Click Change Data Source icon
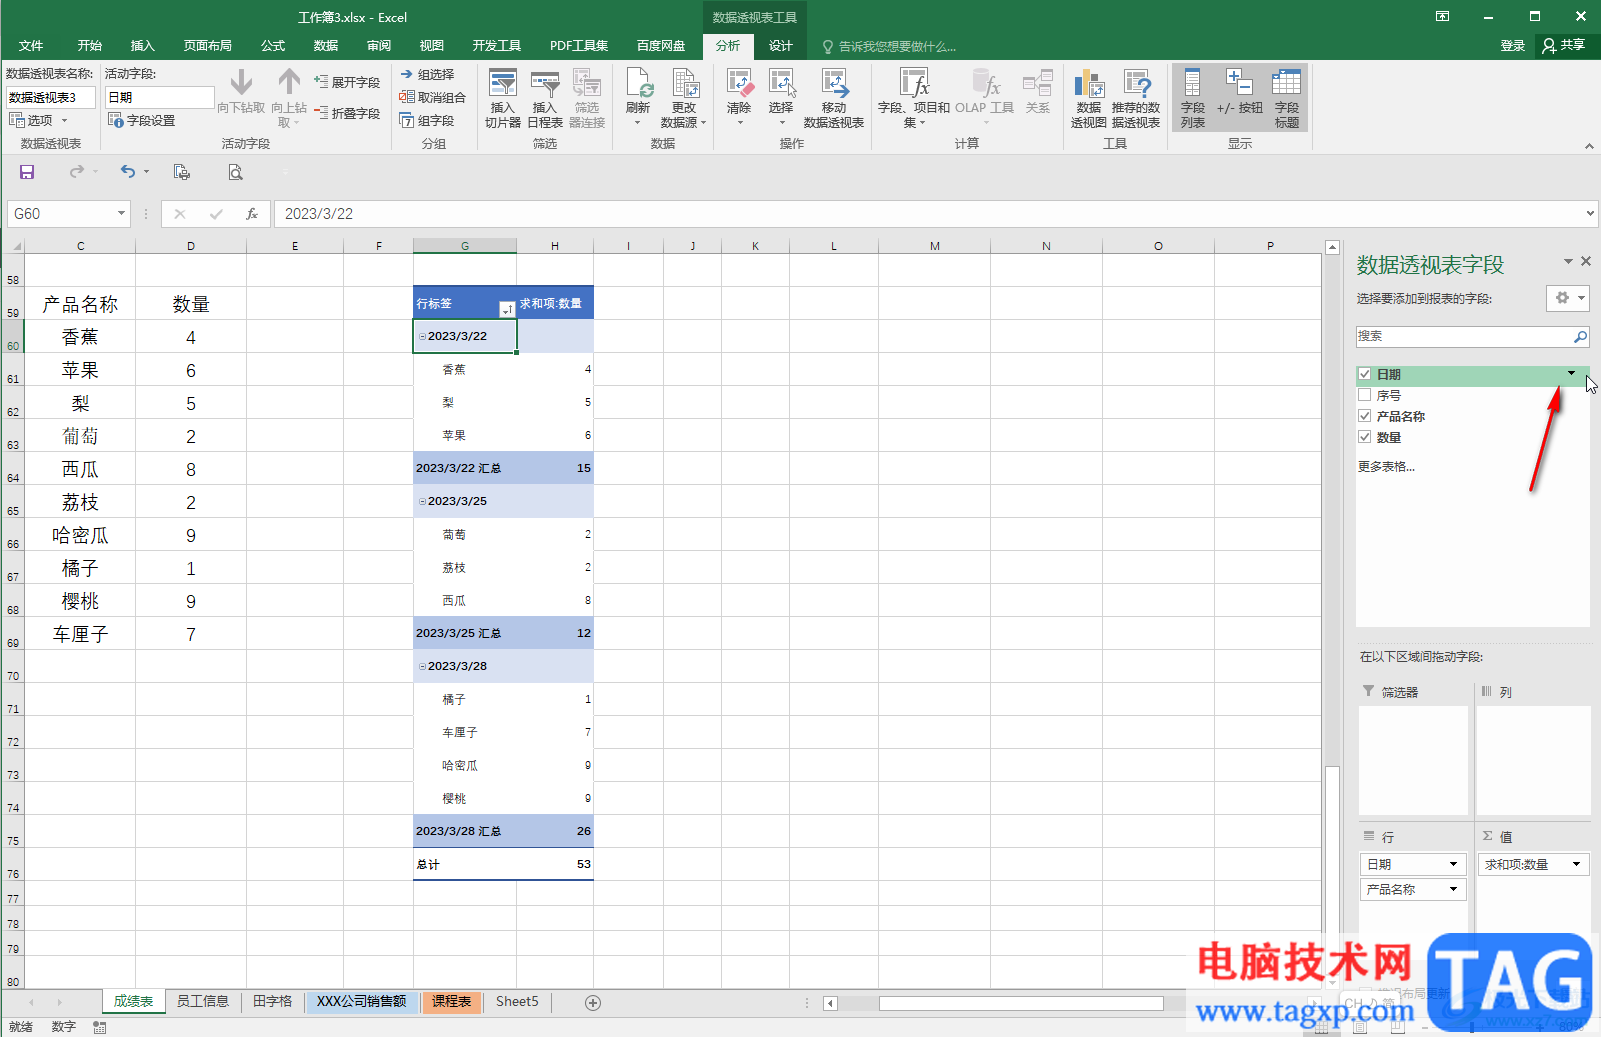The image size is (1601, 1037). (684, 98)
